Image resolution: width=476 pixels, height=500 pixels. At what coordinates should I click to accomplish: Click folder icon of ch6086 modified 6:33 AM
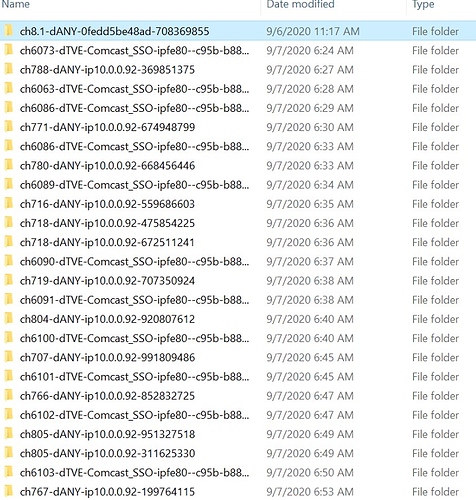click(x=8, y=146)
